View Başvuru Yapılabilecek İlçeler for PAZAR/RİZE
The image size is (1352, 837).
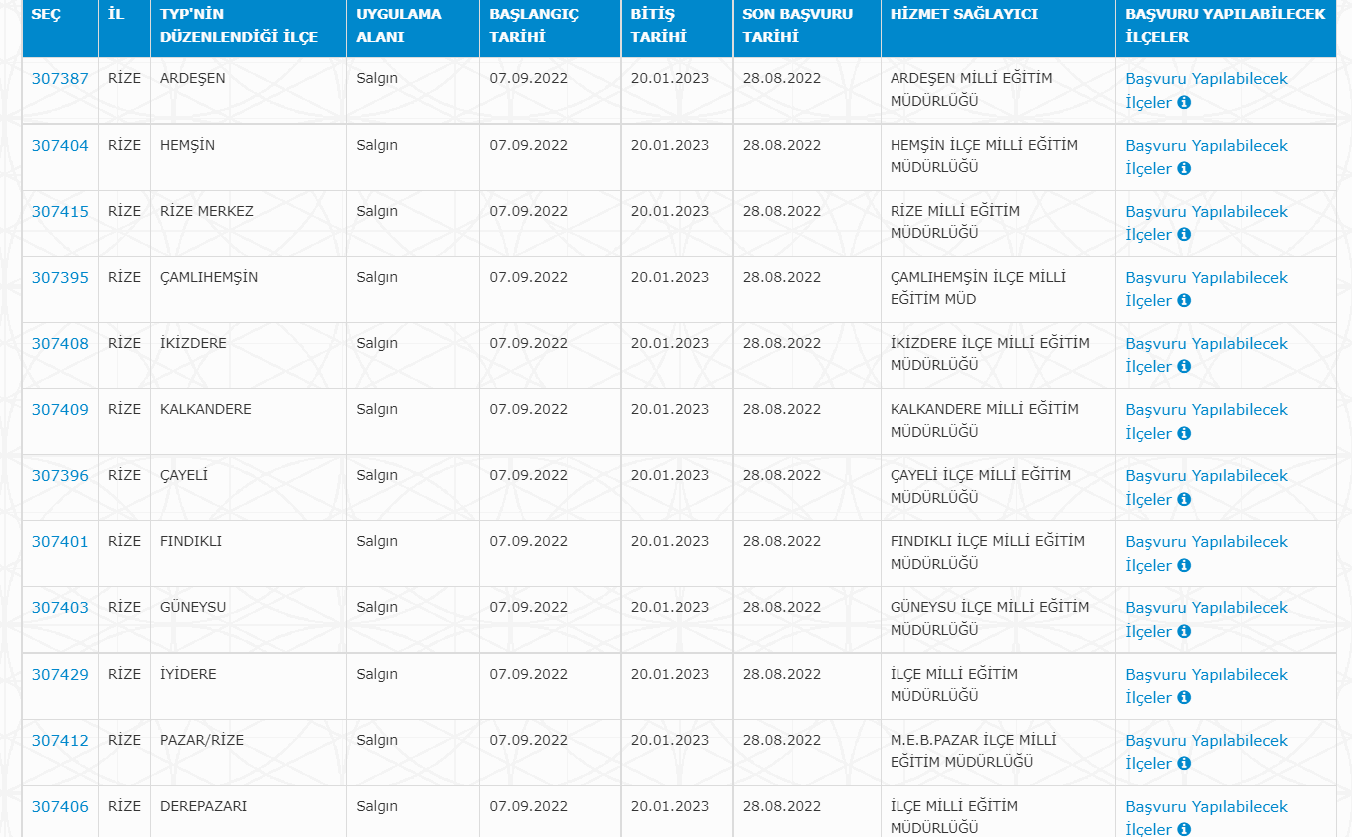(1206, 741)
